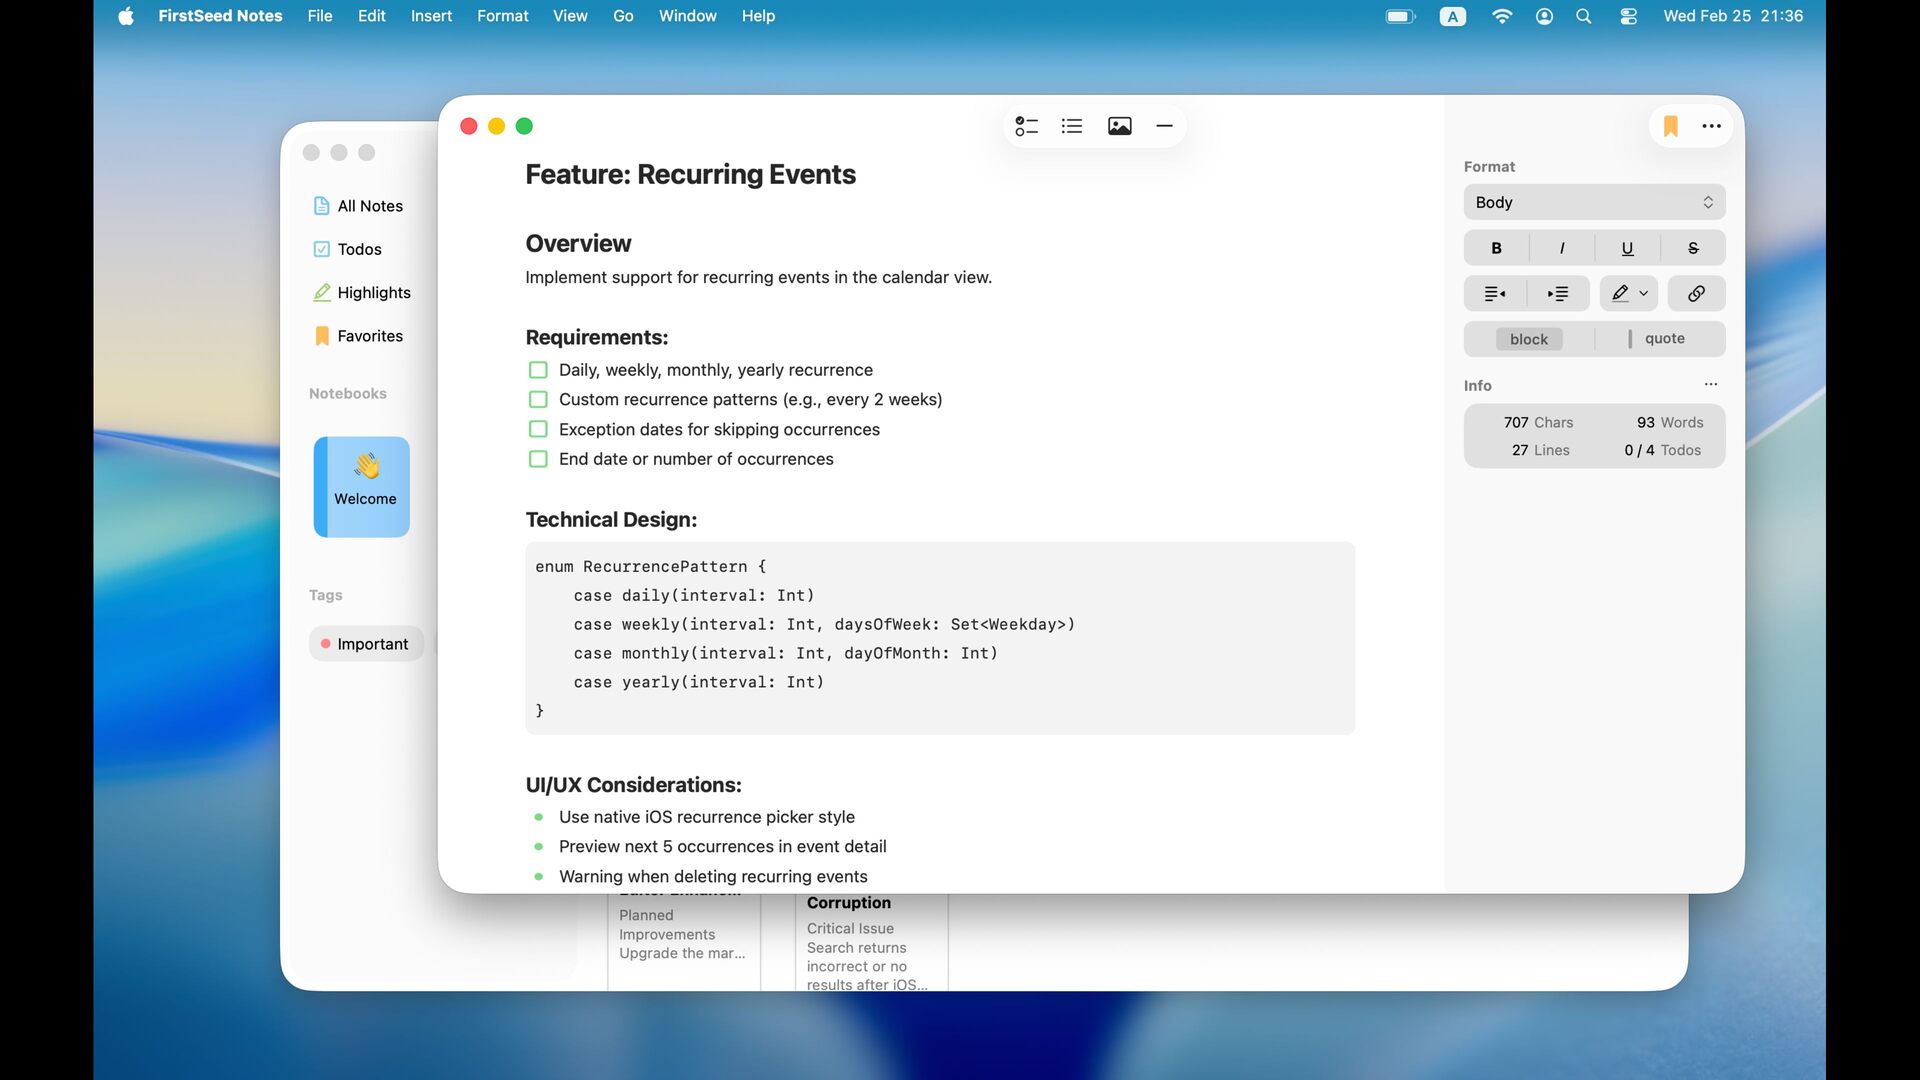Open the Format menu in the menu bar
Screen dimensions: 1920x1080
(502, 16)
